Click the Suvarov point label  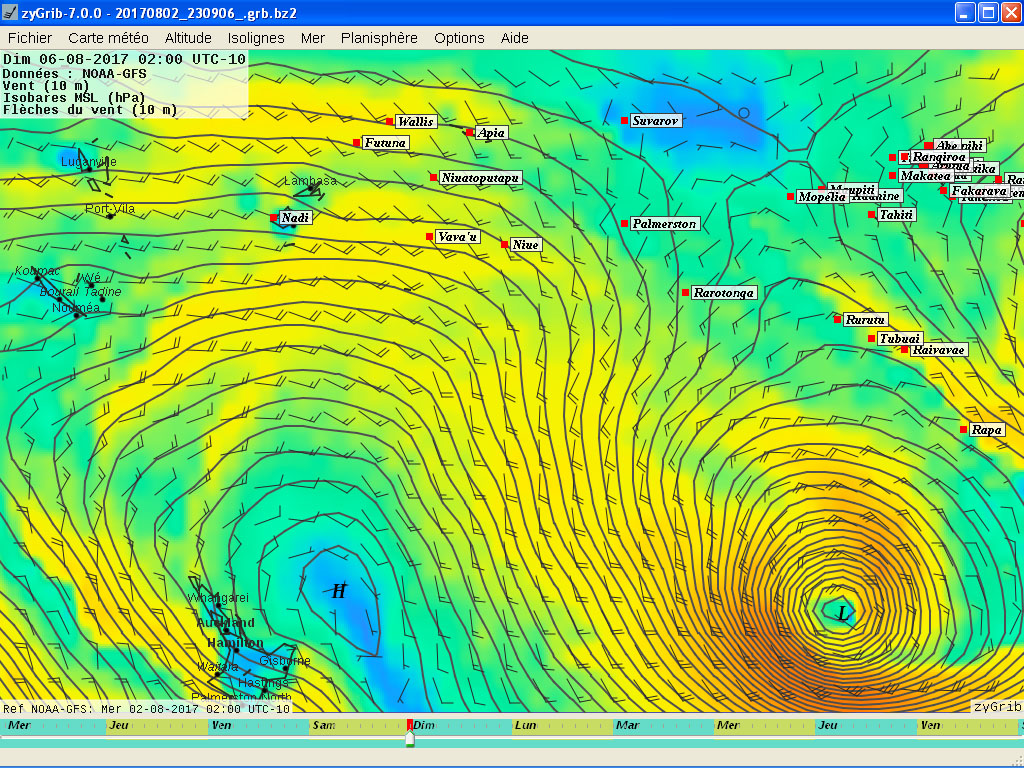656,121
